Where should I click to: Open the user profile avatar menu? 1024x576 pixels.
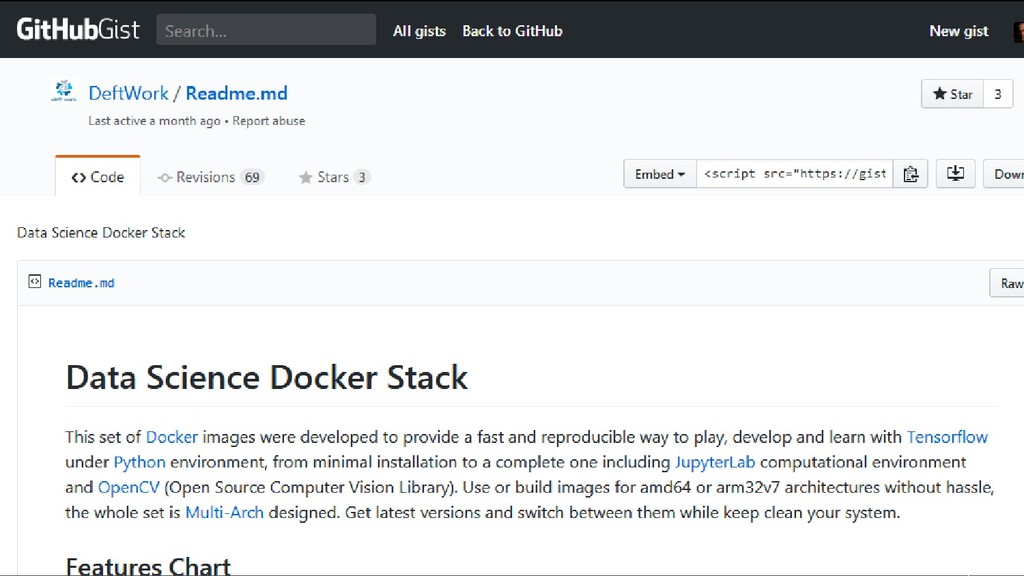pyautogui.click(x=1018, y=31)
